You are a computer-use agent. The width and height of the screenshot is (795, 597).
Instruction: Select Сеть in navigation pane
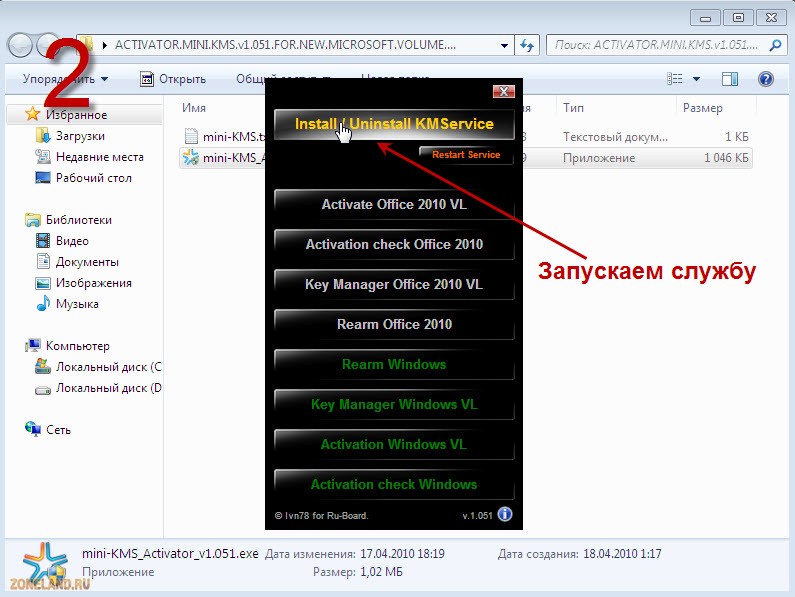(x=58, y=430)
